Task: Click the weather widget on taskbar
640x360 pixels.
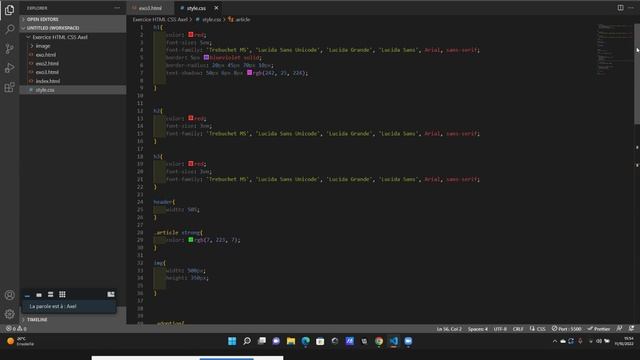Action: (x=20, y=341)
